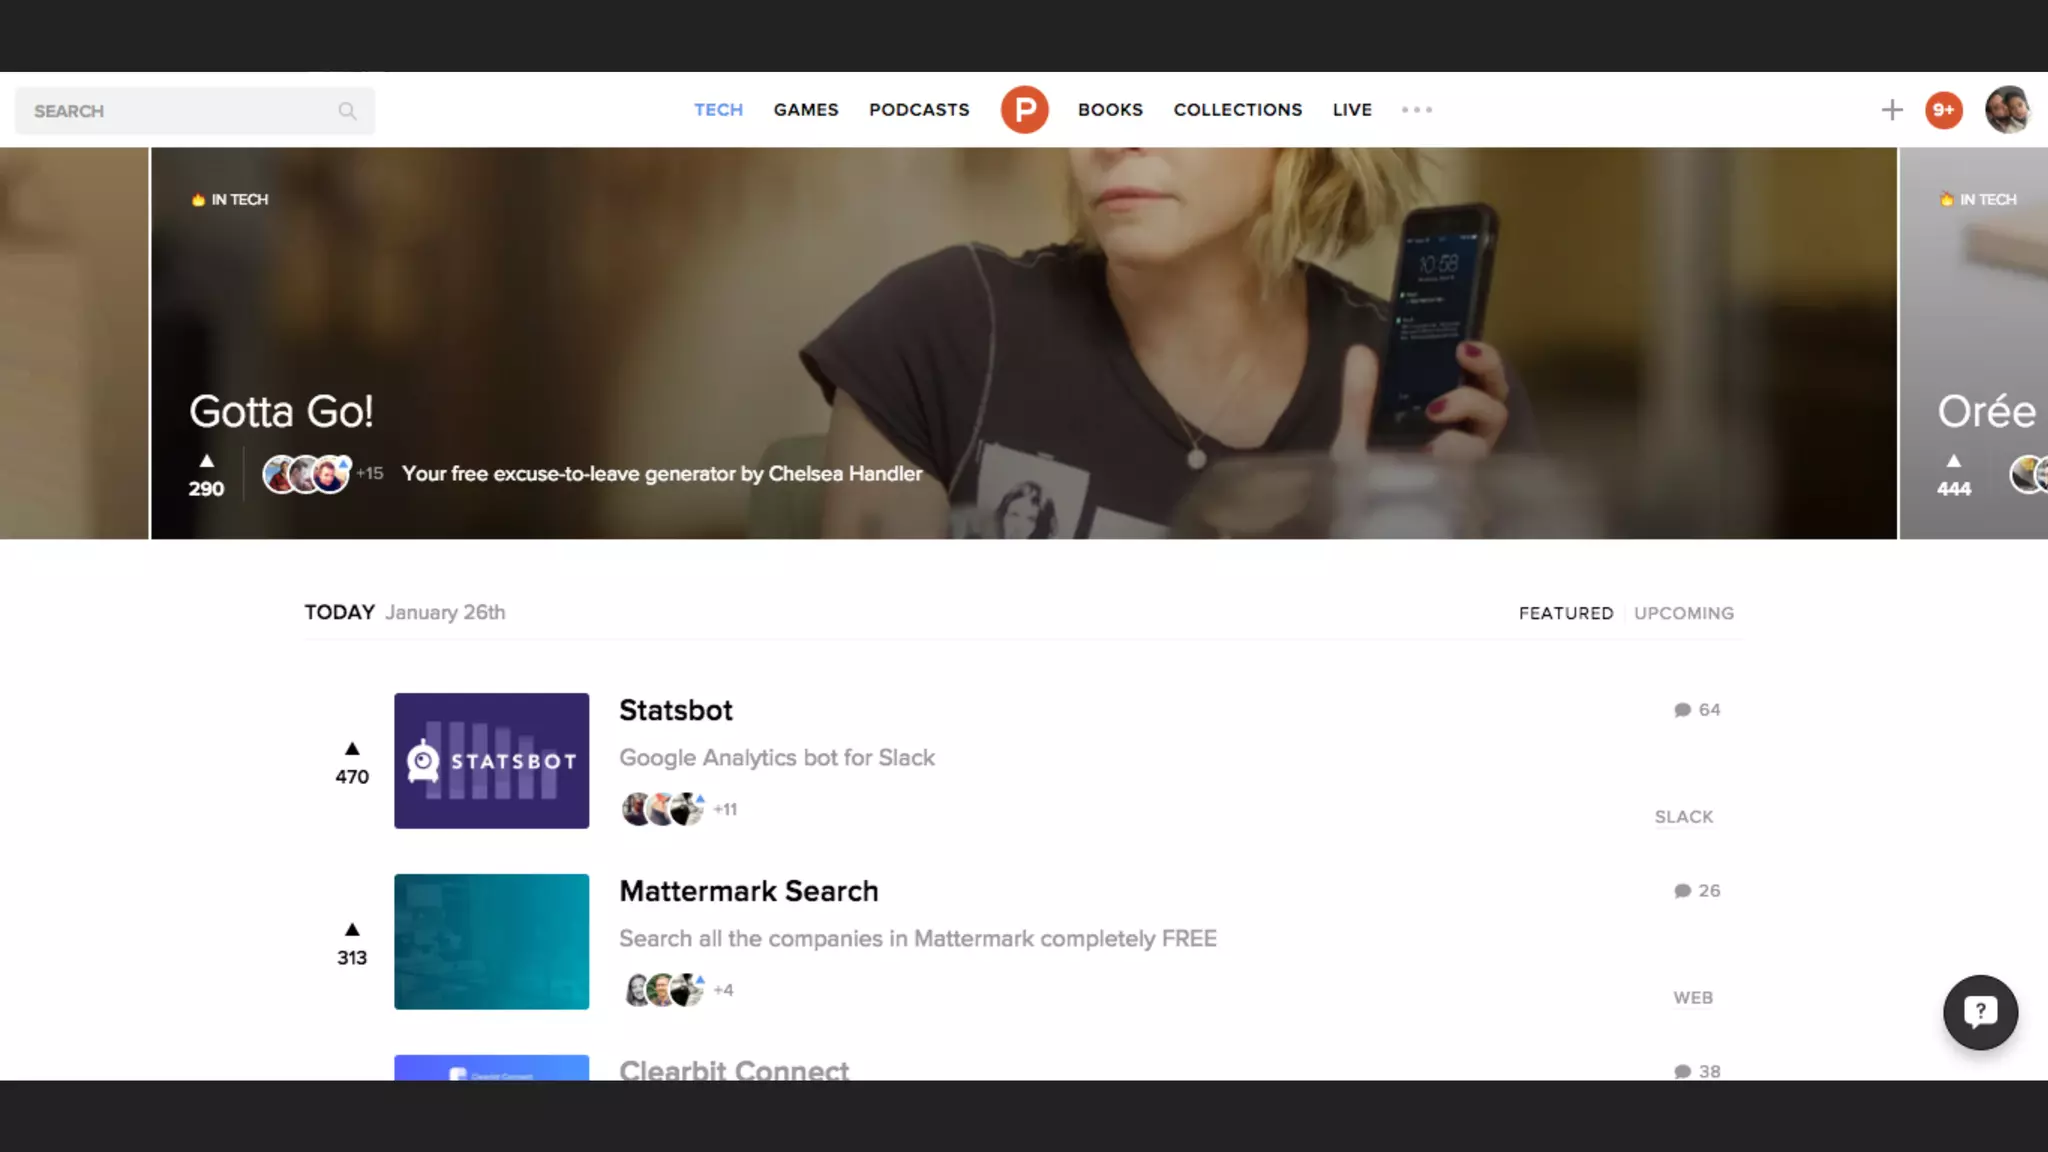Upvote Statsbot with the 470 arrow
The height and width of the screenshot is (1152, 2048).
[x=352, y=750]
